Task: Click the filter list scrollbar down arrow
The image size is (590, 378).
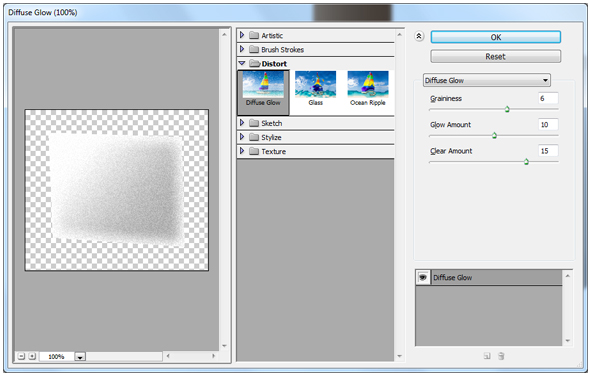Action: pos(399,356)
